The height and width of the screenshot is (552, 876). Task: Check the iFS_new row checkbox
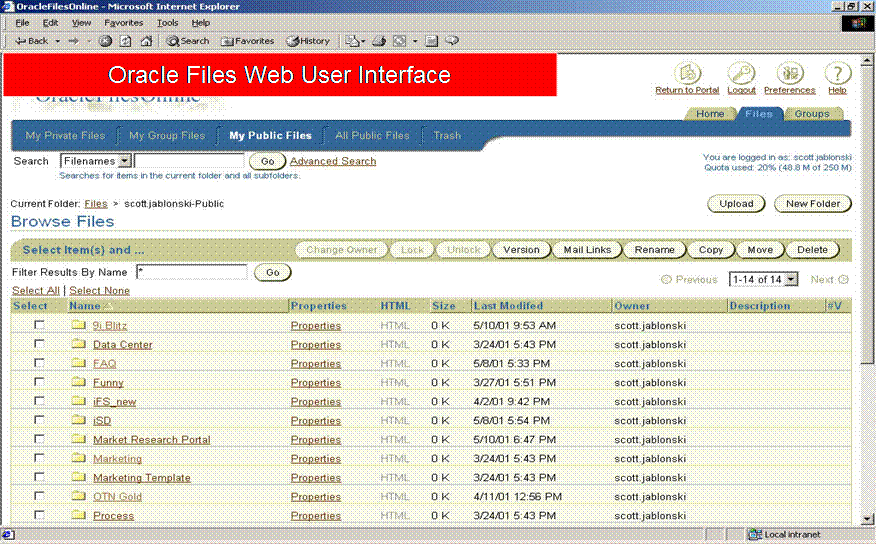[x=39, y=401]
